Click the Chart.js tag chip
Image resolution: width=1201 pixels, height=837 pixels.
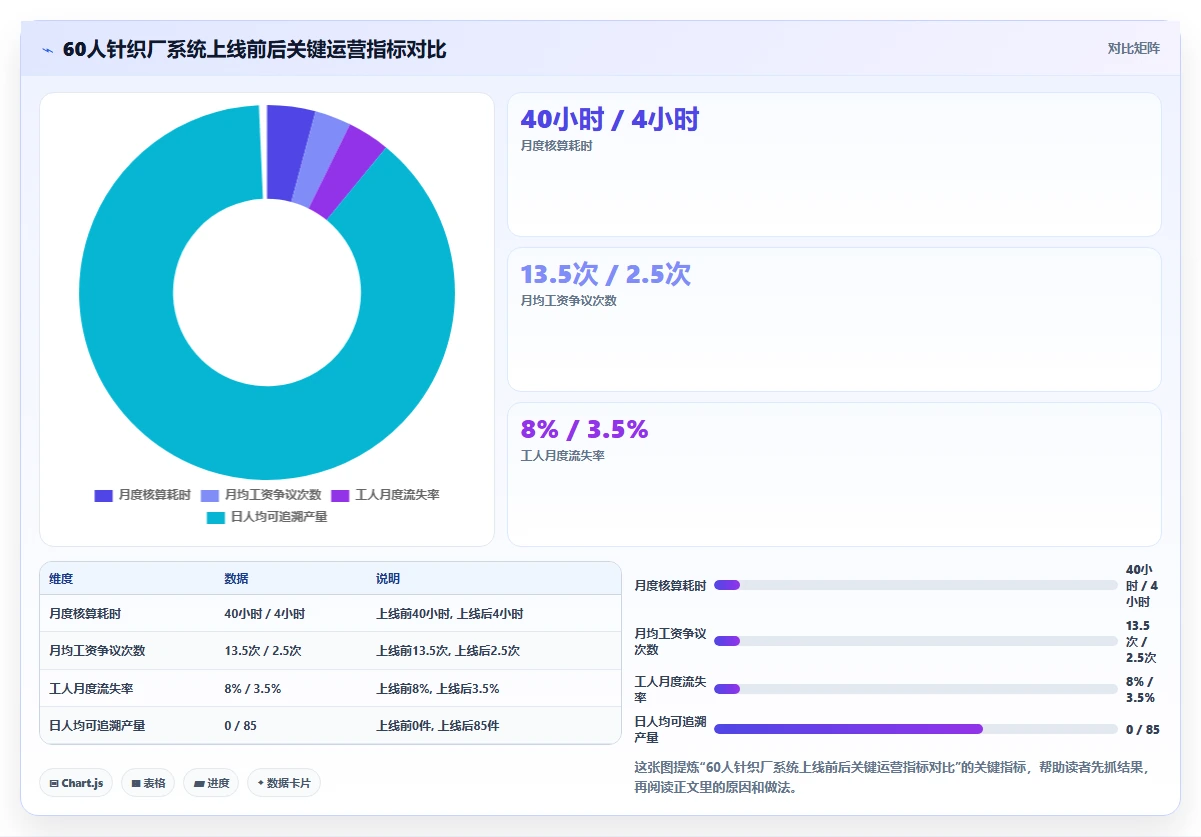click(76, 783)
